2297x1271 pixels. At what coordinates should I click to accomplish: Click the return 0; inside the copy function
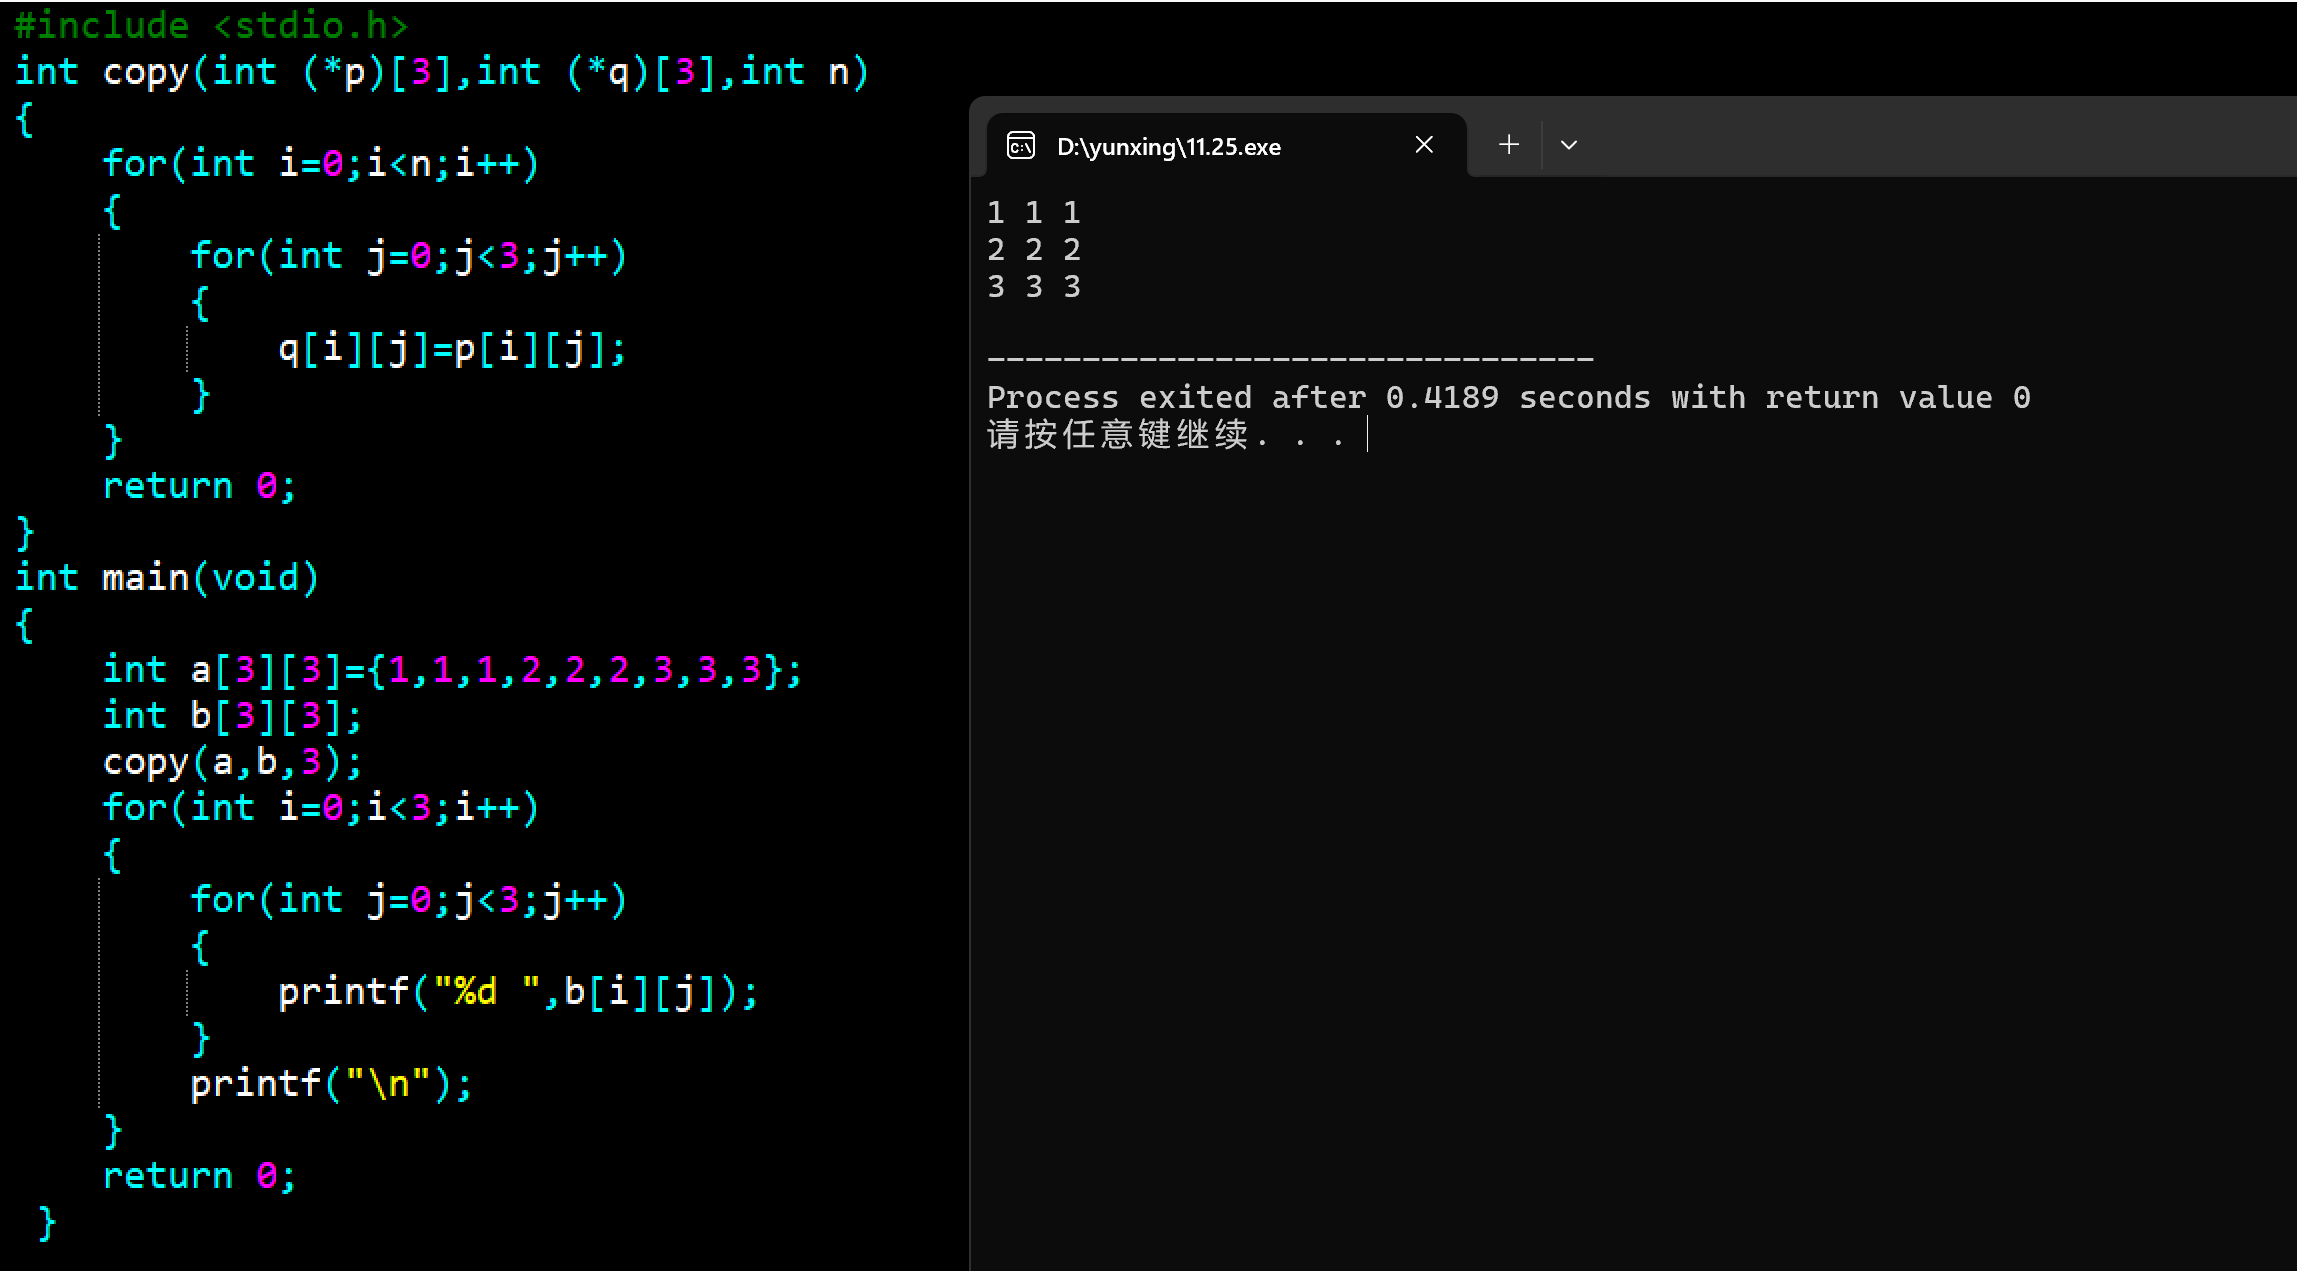pos(199,486)
